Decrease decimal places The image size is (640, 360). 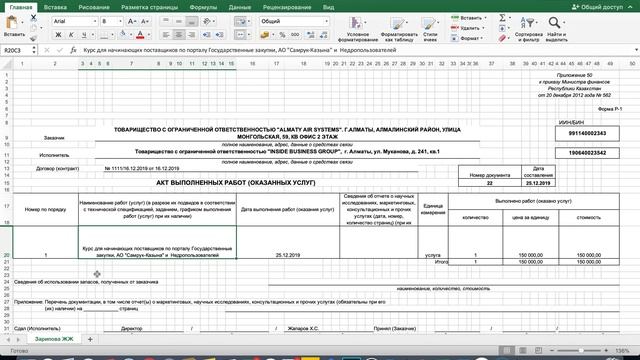[x=324, y=35]
